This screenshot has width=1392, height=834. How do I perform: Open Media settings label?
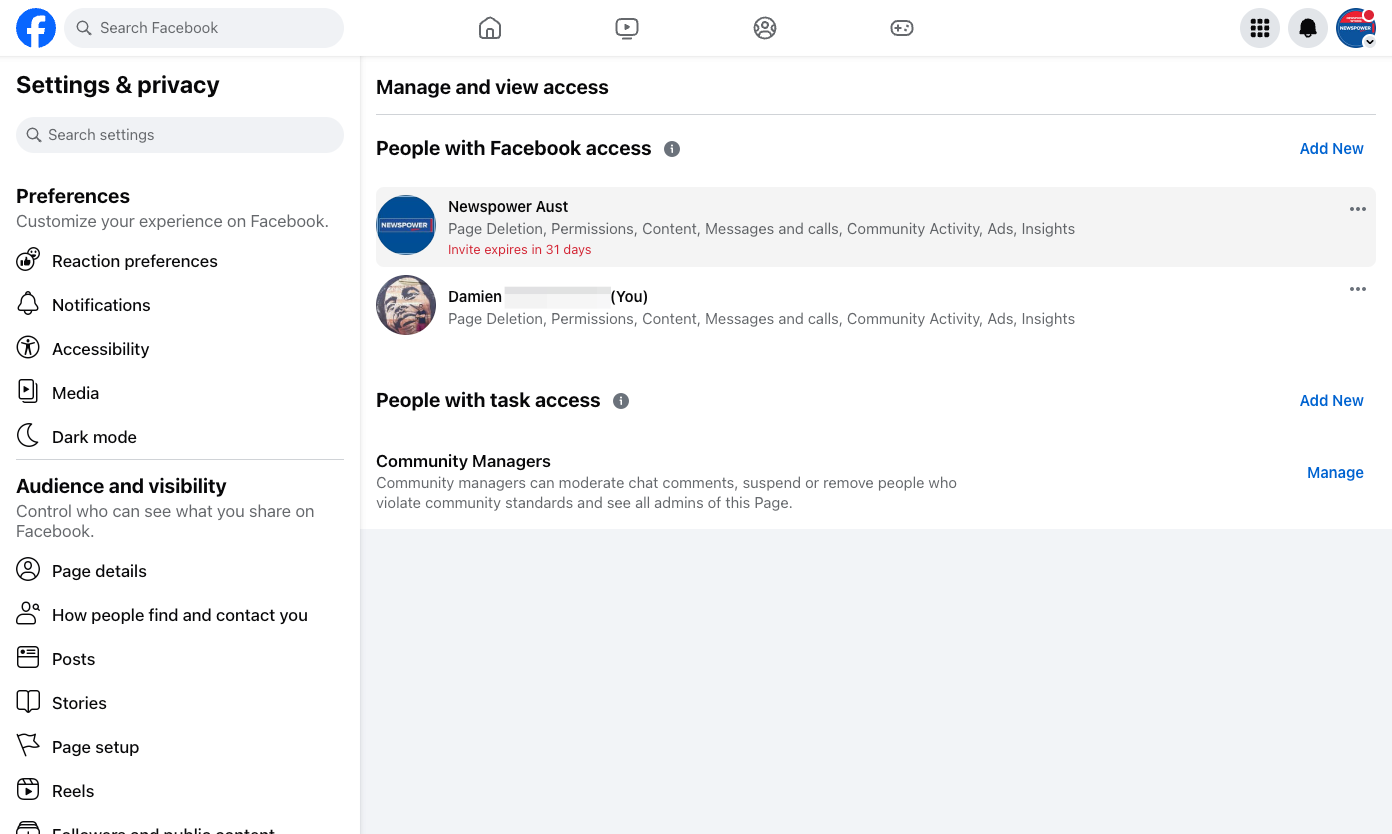click(75, 393)
